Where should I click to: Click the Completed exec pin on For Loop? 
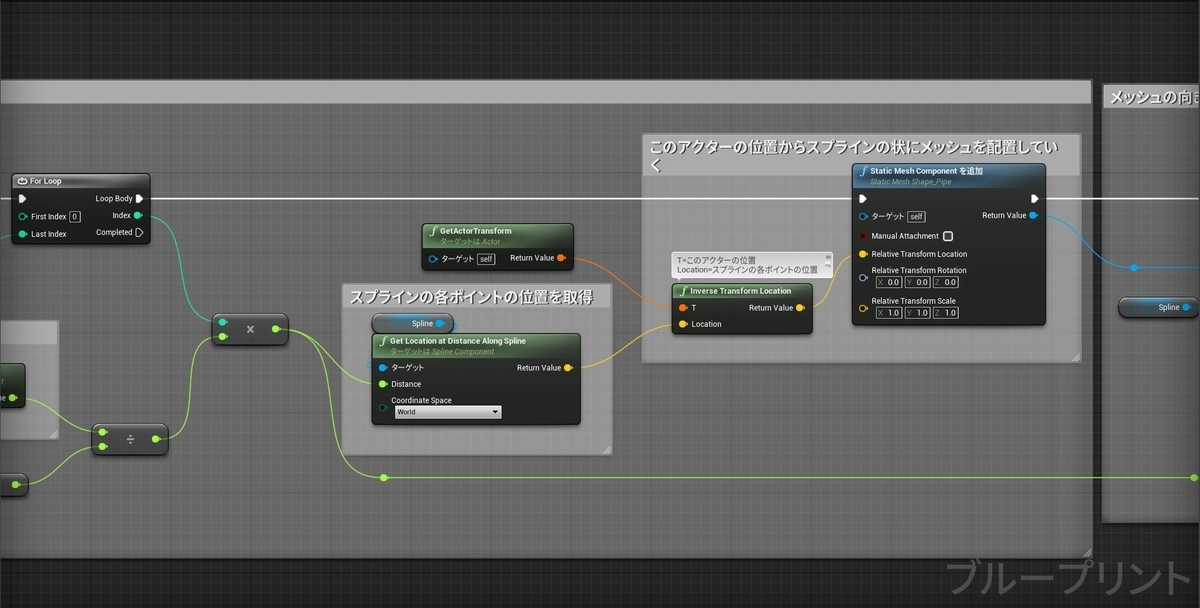(x=139, y=232)
